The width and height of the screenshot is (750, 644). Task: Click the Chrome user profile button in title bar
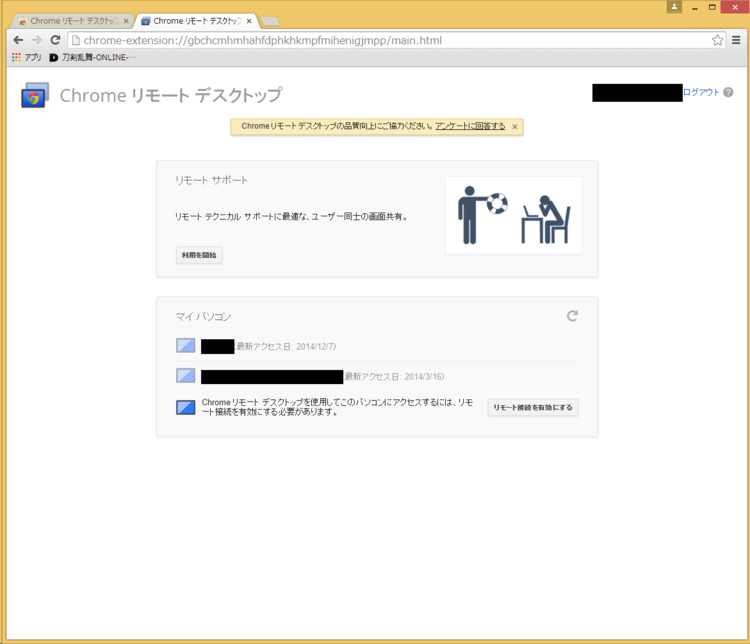[x=674, y=7]
